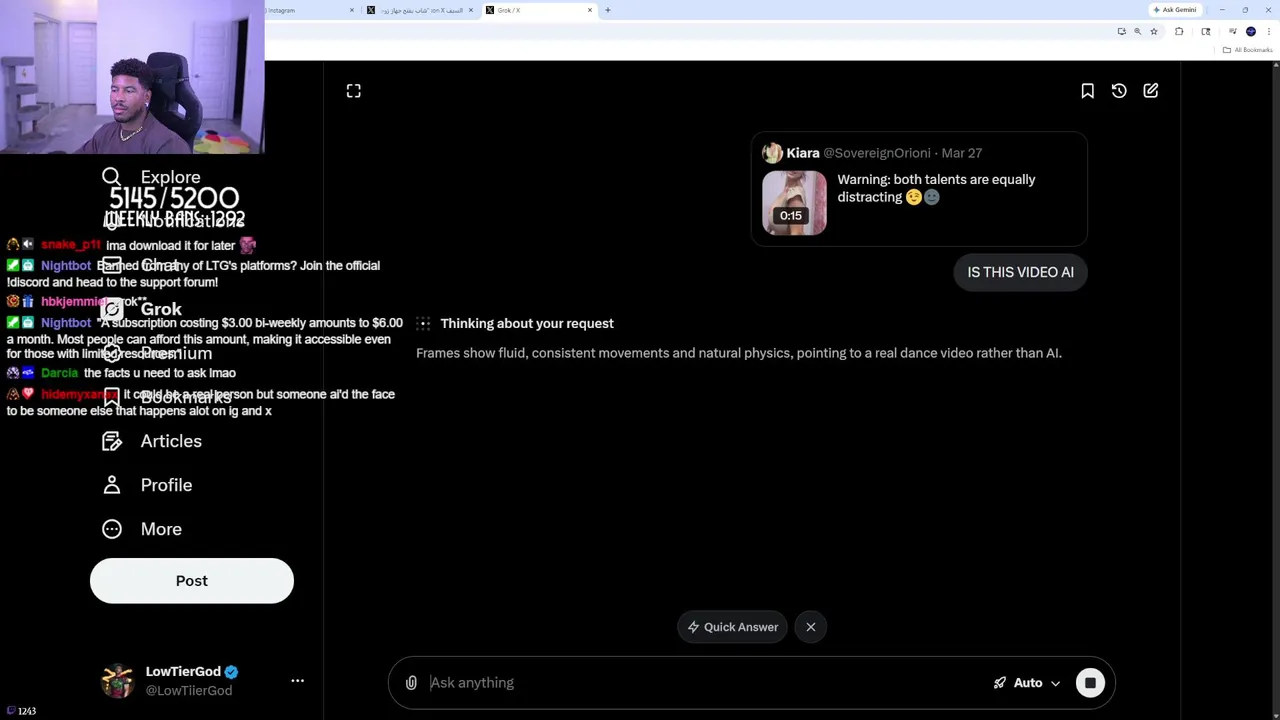Click the Quick Answer button
This screenshot has width=1280, height=720.
[x=732, y=627]
